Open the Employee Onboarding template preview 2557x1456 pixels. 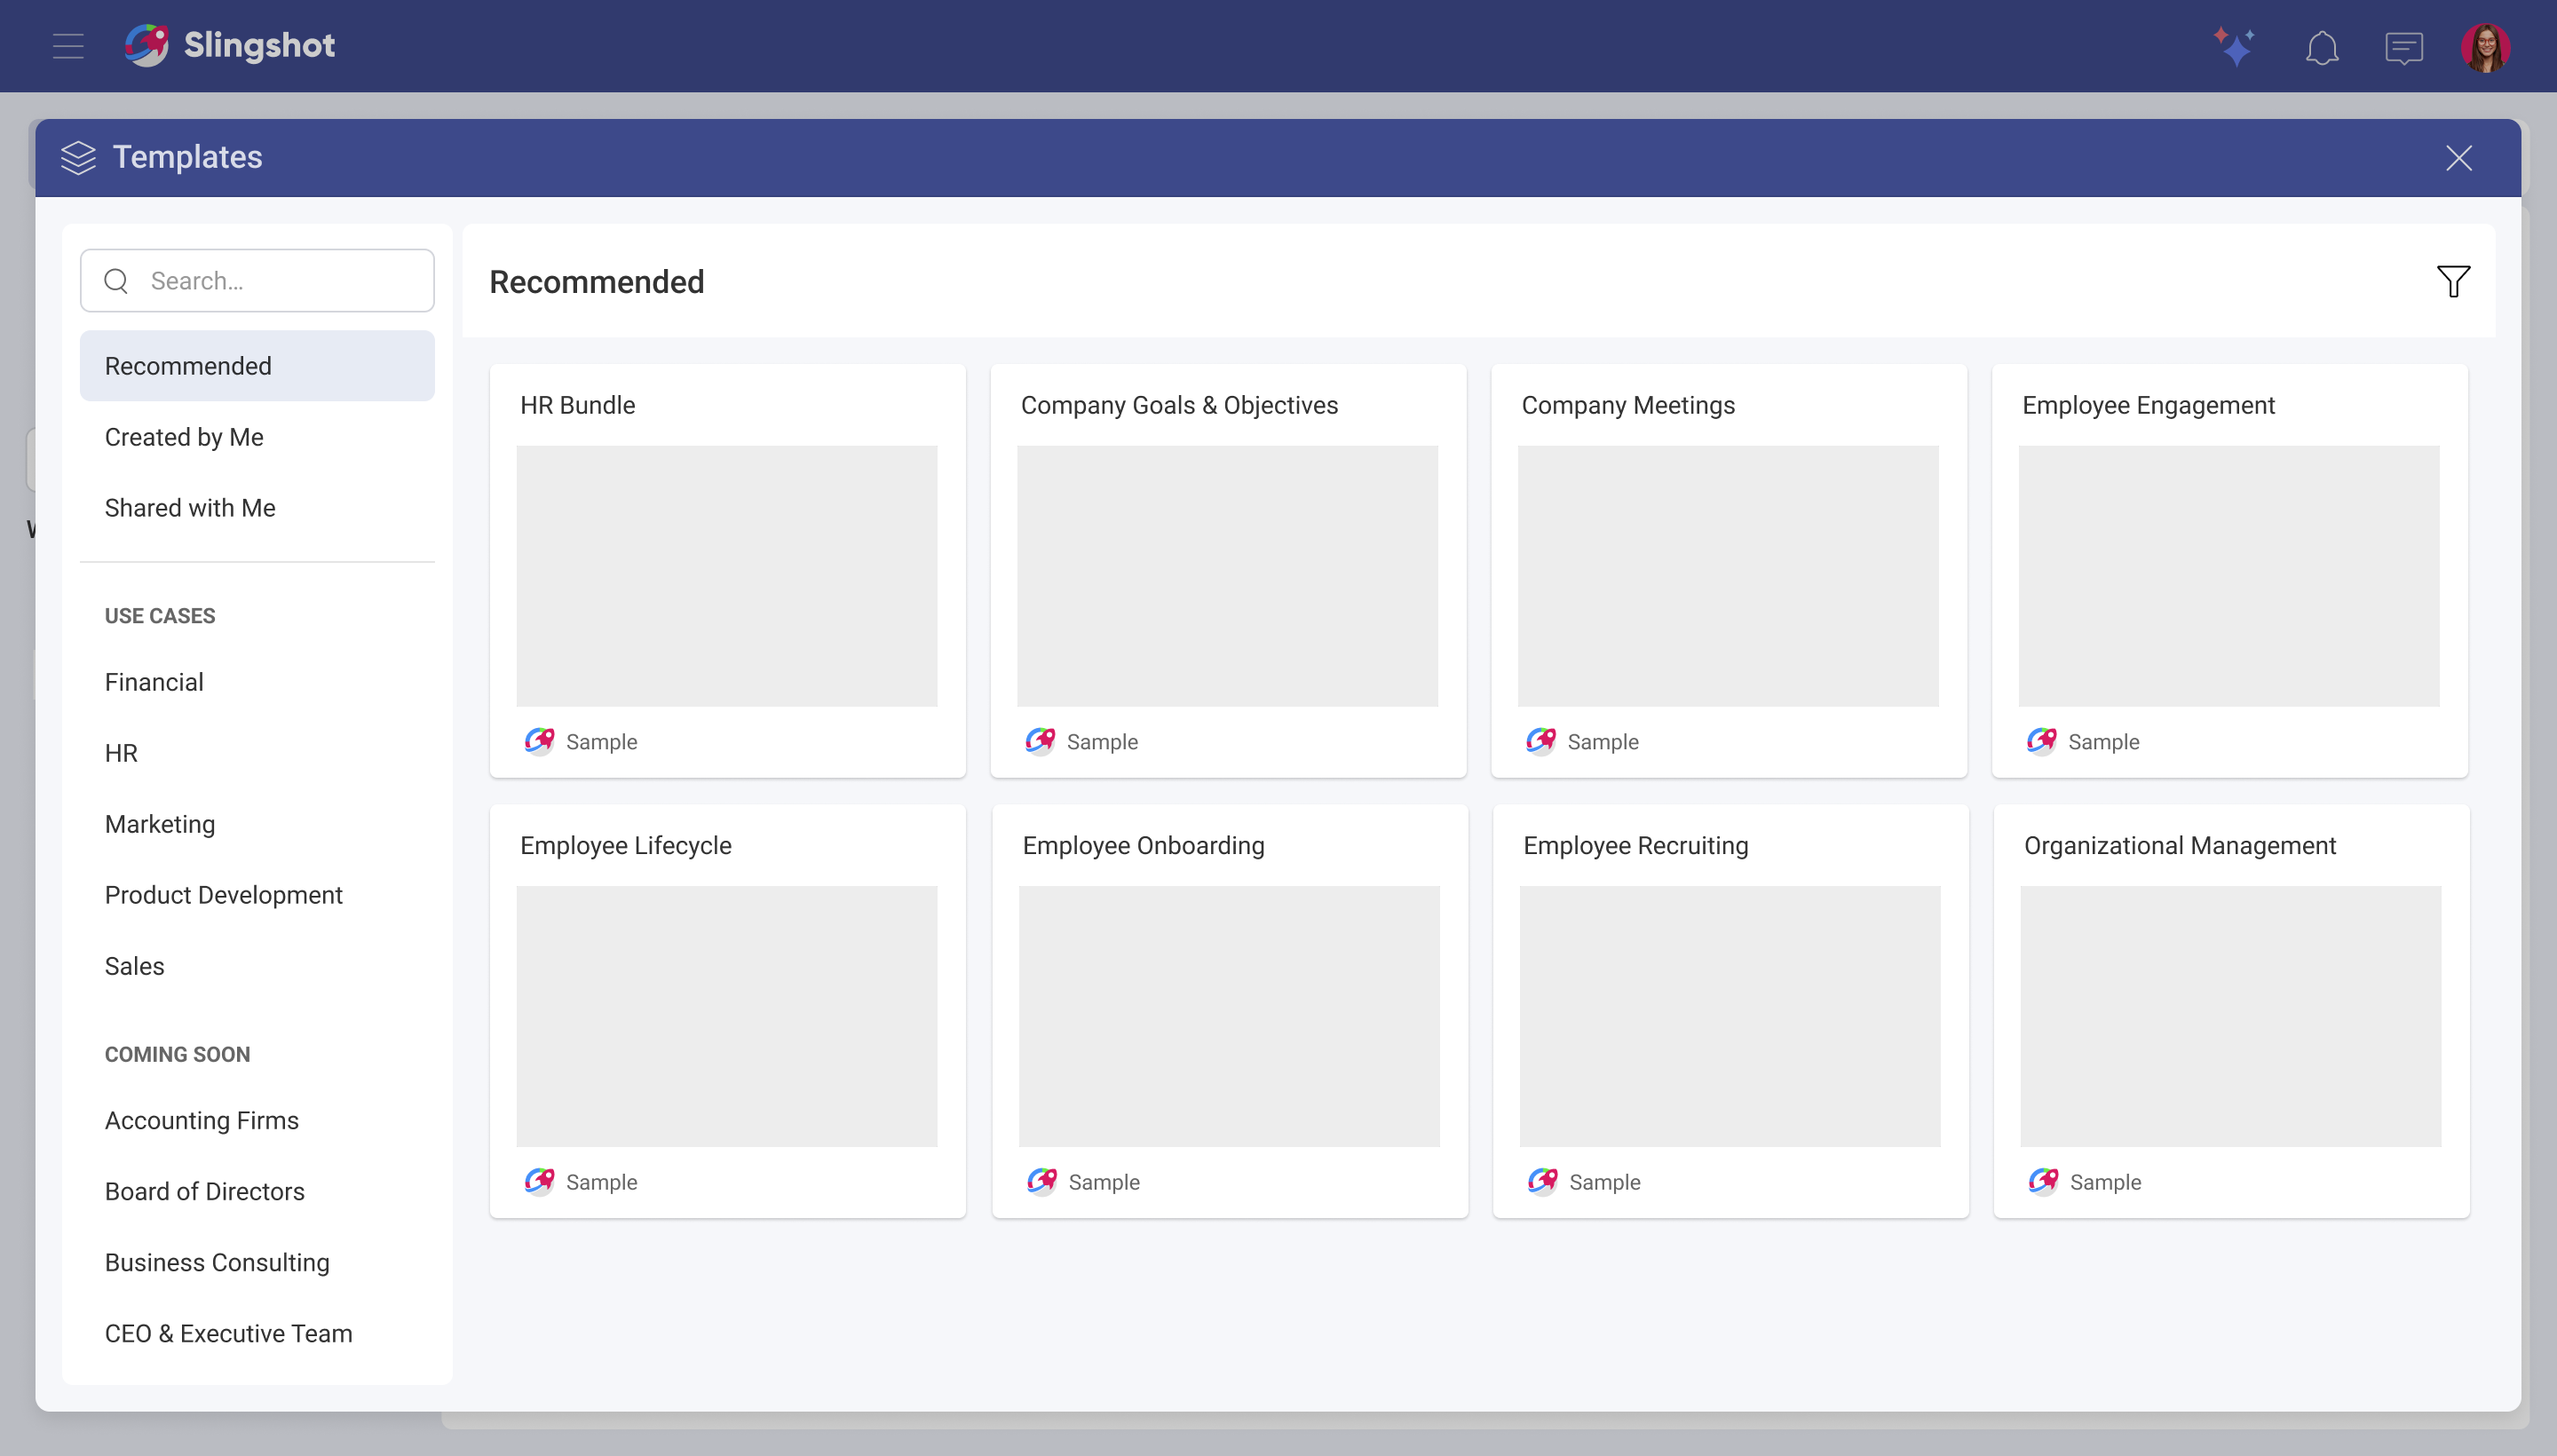(1229, 1016)
